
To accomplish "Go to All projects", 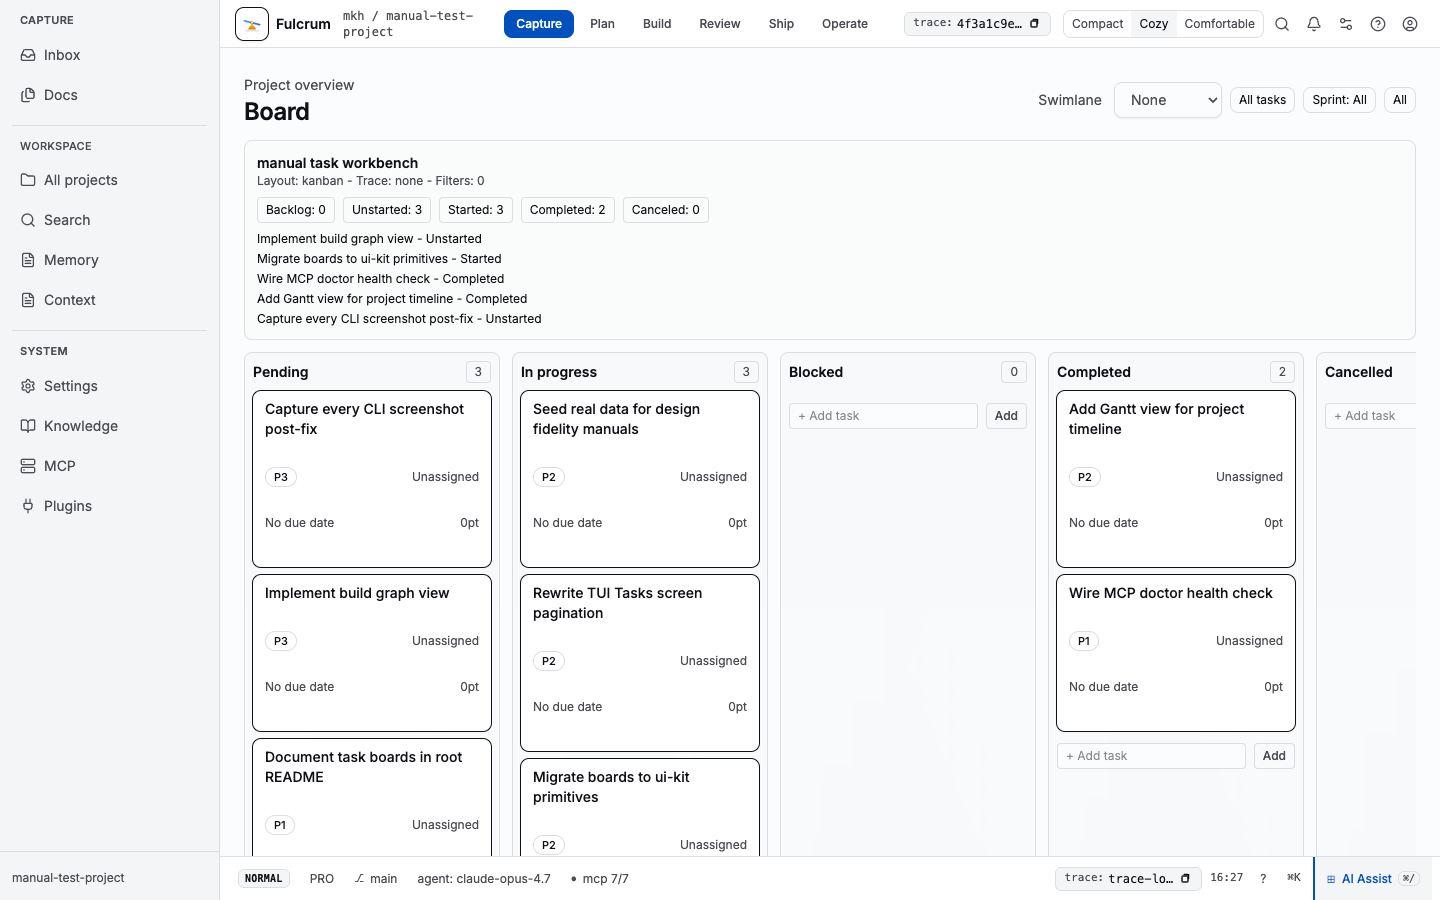I will click(109, 180).
